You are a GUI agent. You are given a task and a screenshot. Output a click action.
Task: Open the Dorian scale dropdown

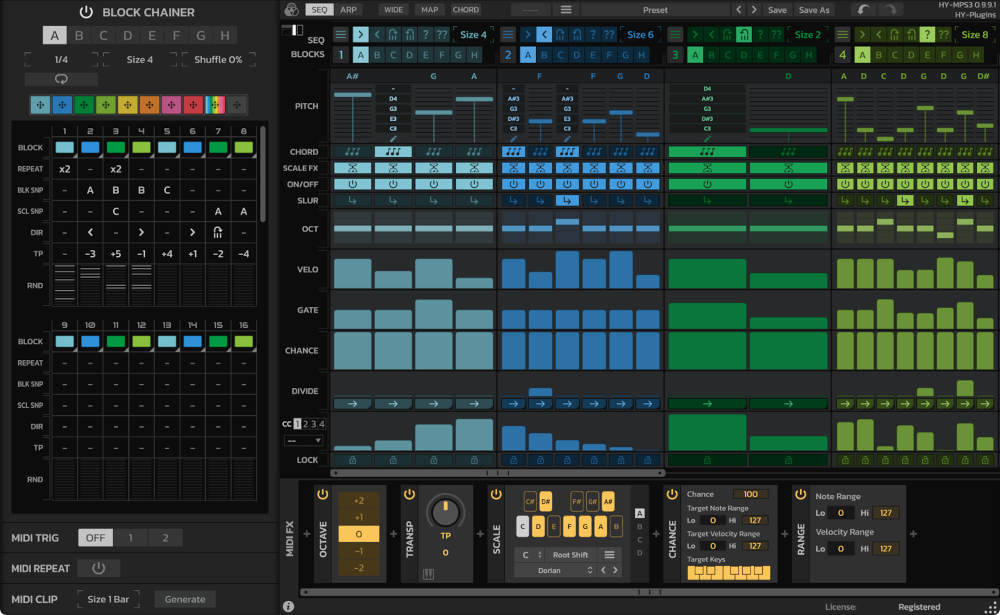(548, 570)
